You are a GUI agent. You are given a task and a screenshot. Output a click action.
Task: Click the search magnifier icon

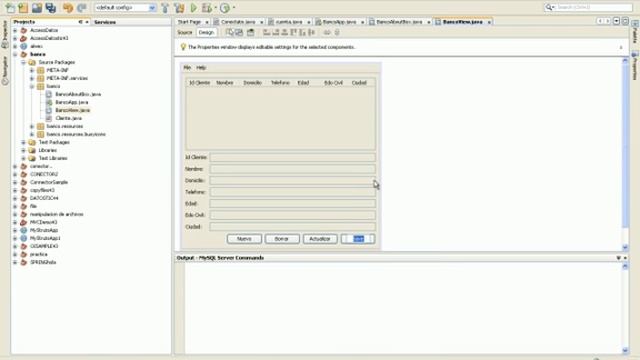549,7
